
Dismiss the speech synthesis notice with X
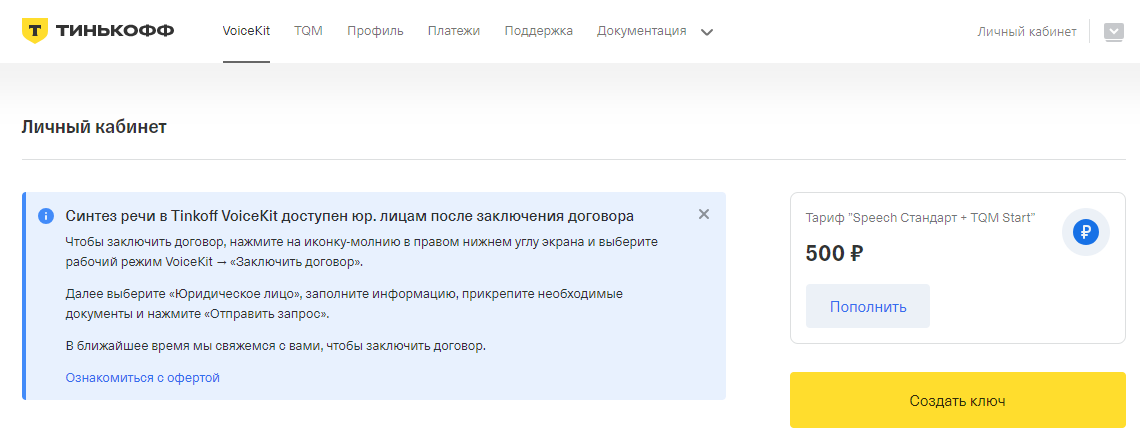[703, 214]
